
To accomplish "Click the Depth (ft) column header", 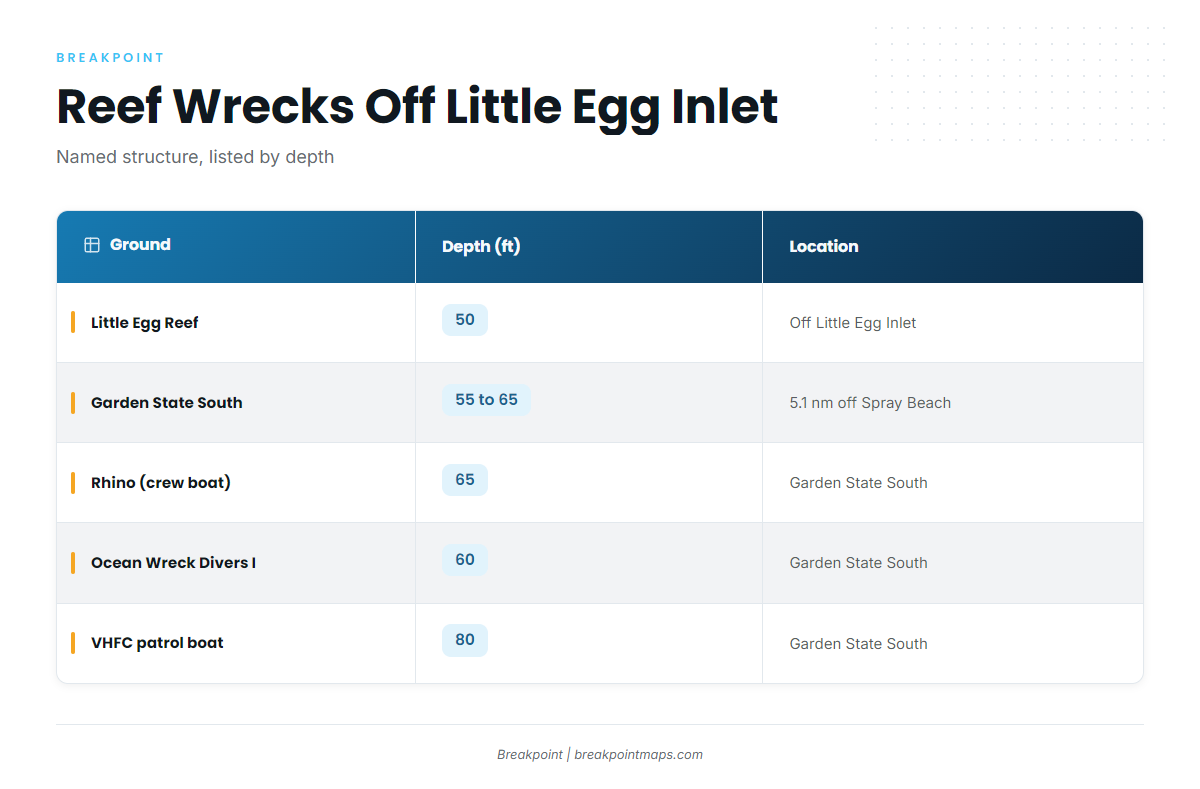I will click(x=589, y=247).
